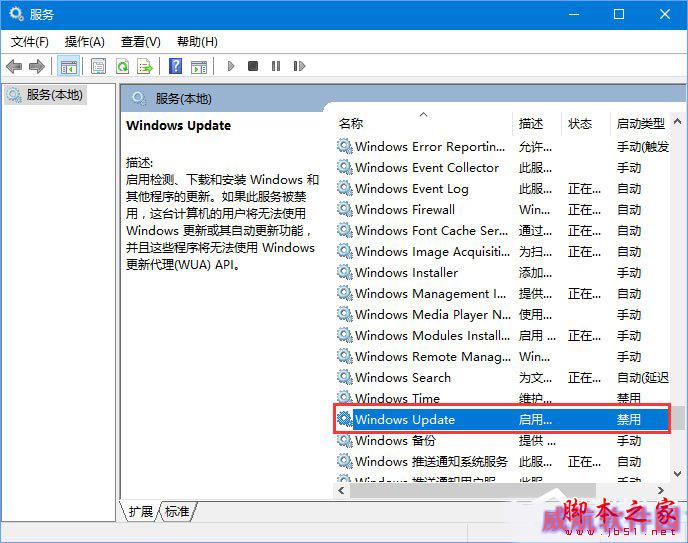Open the 查看(V) menu
This screenshot has width=688, height=543.
141,42
